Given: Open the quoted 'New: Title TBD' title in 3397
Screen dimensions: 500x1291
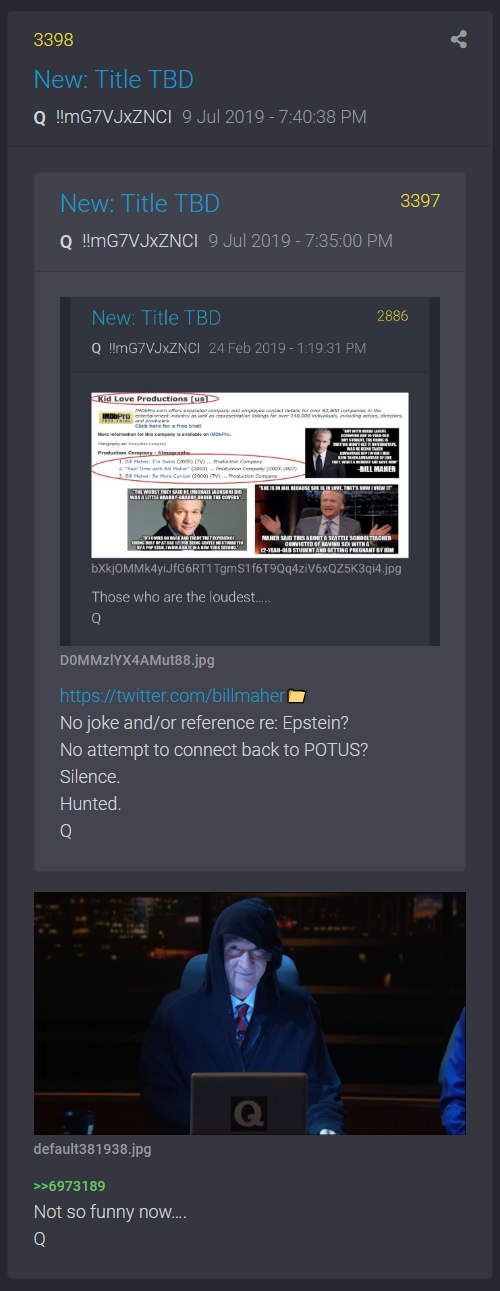Looking at the screenshot, I should [140, 203].
